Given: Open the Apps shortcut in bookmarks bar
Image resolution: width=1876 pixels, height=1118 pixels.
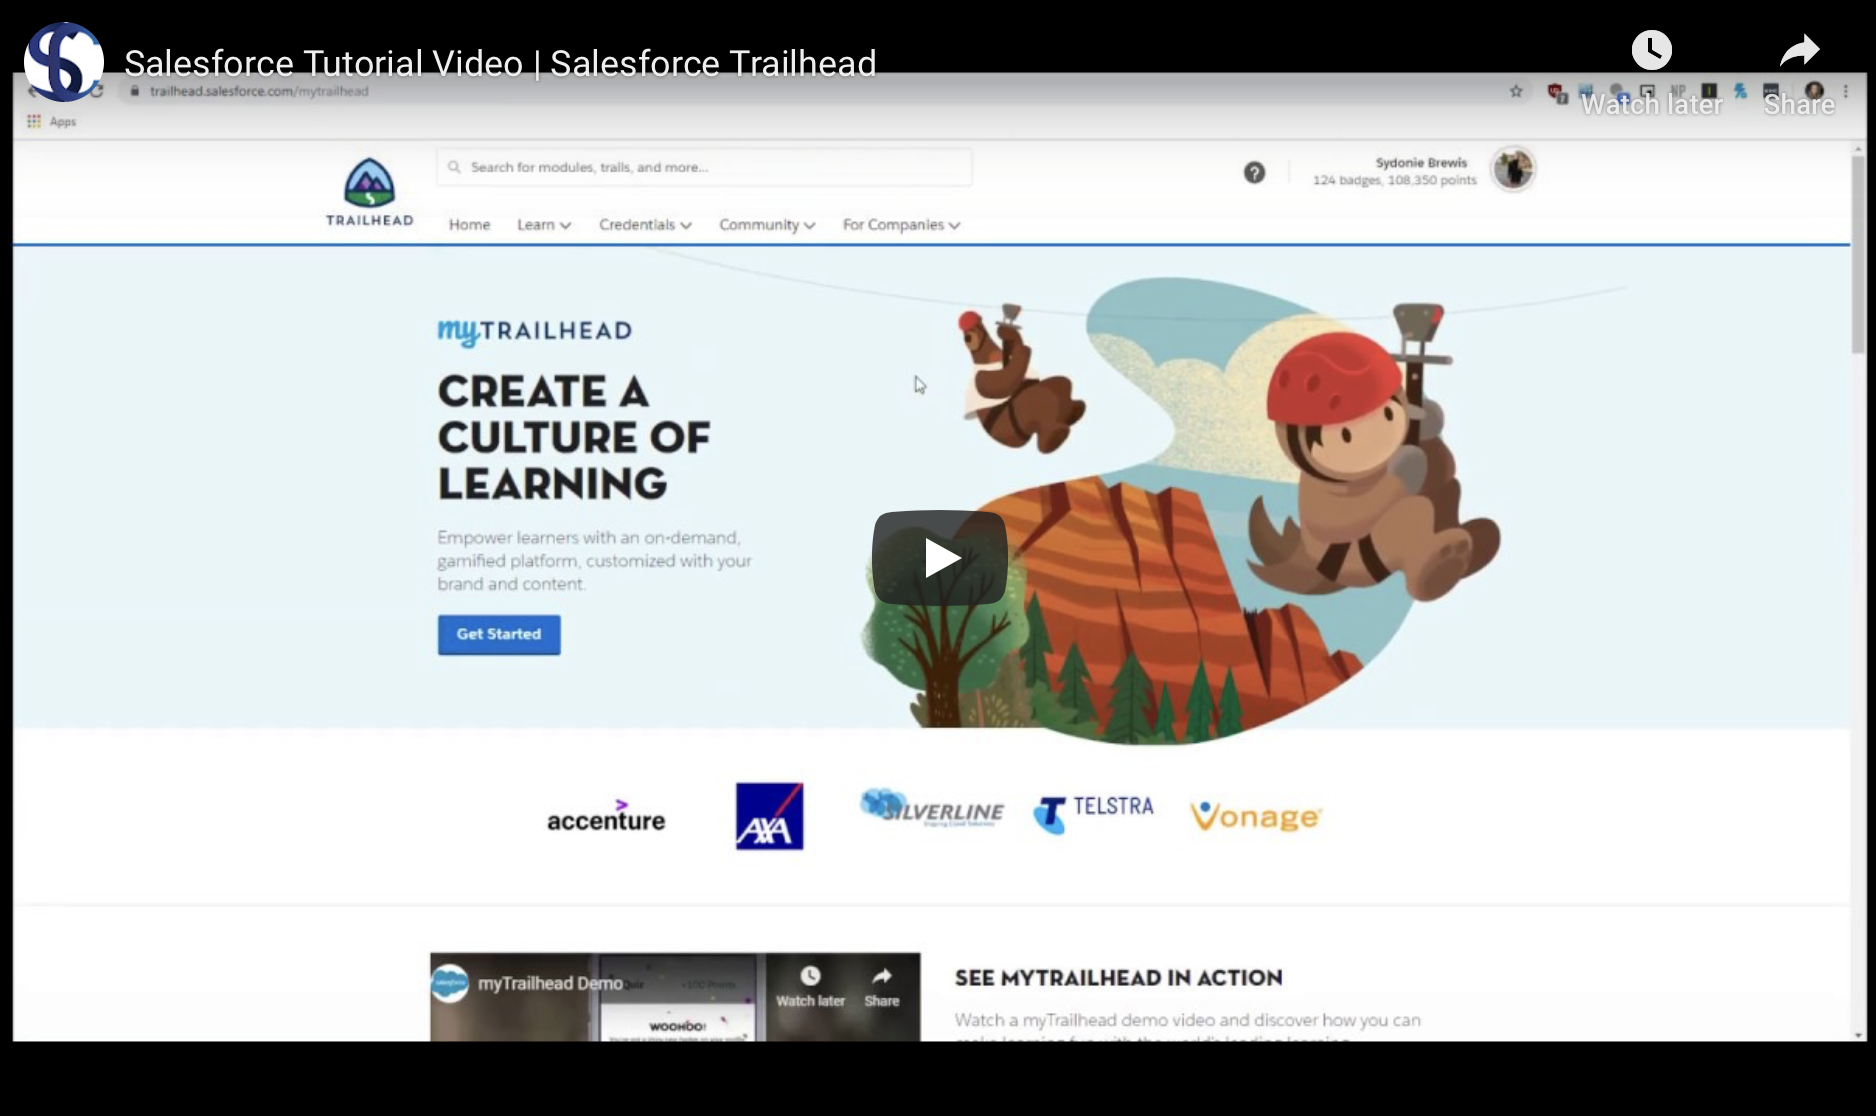Looking at the screenshot, I should [x=51, y=122].
